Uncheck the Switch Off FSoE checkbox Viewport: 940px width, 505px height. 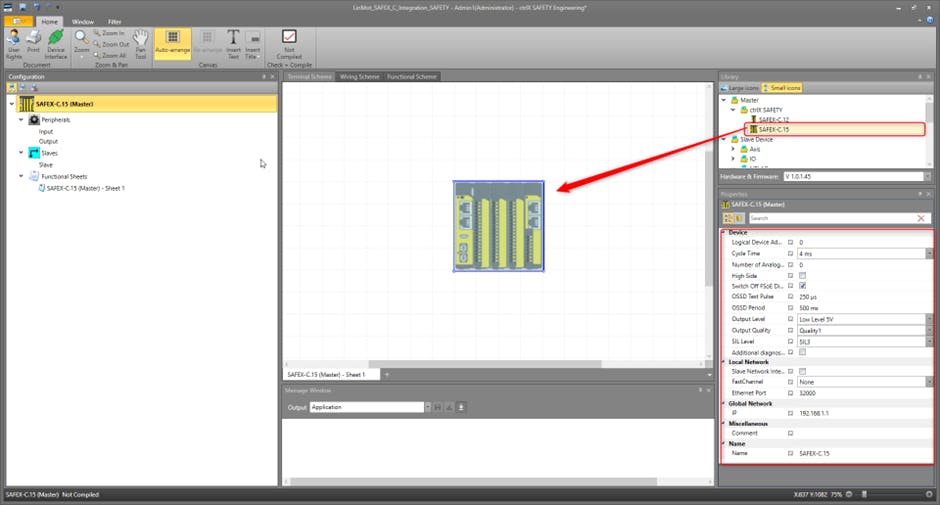(x=802, y=286)
